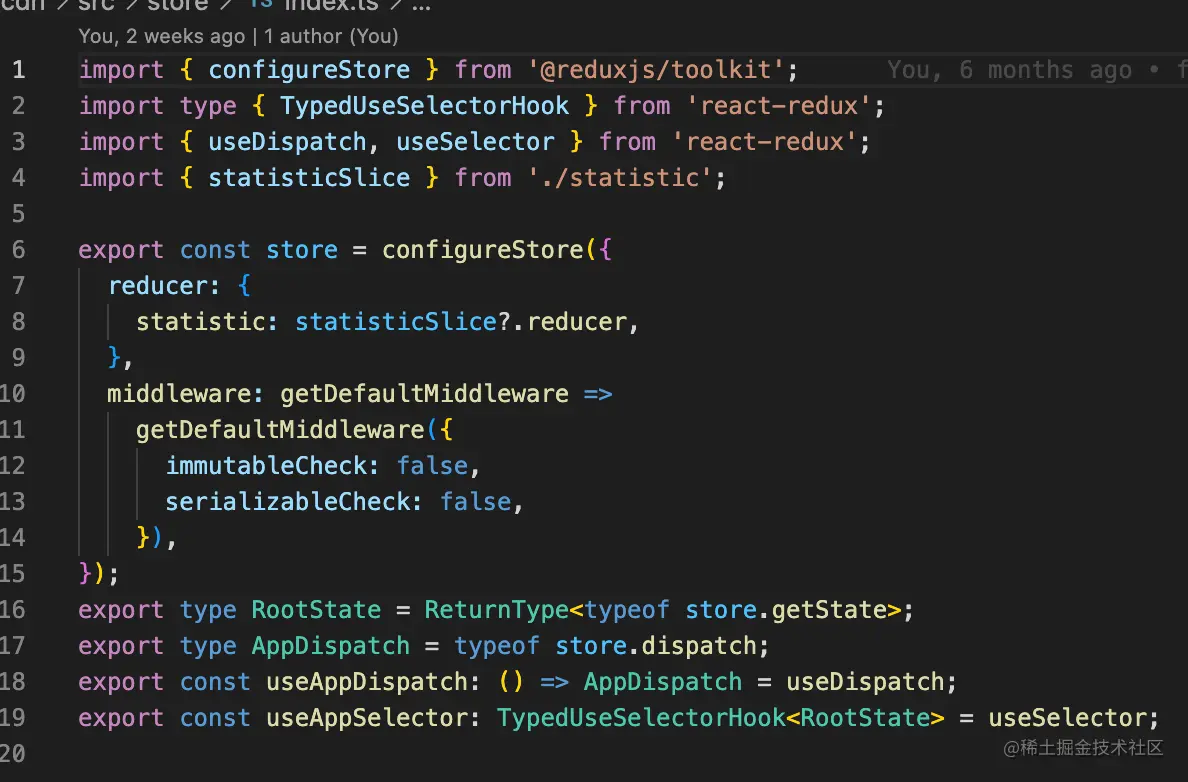
Task: Click useSelector in the line 3 import
Action: click(x=475, y=142)
